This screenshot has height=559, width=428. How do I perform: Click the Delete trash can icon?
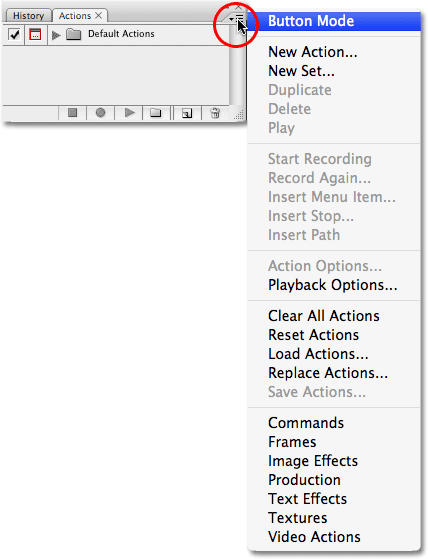pyautogui.click(x=215, y=113)
